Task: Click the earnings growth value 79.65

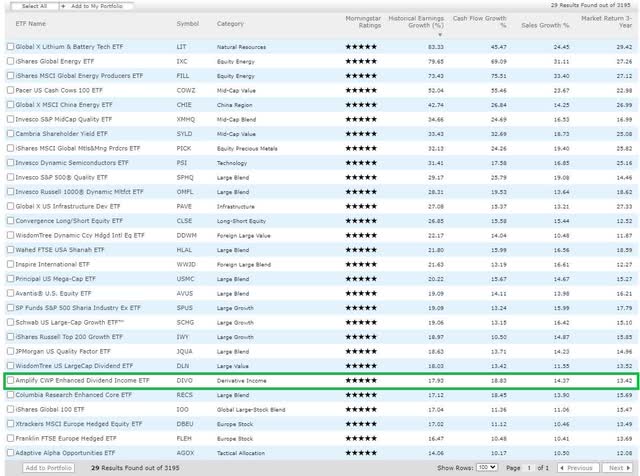Action: [436, 62]
